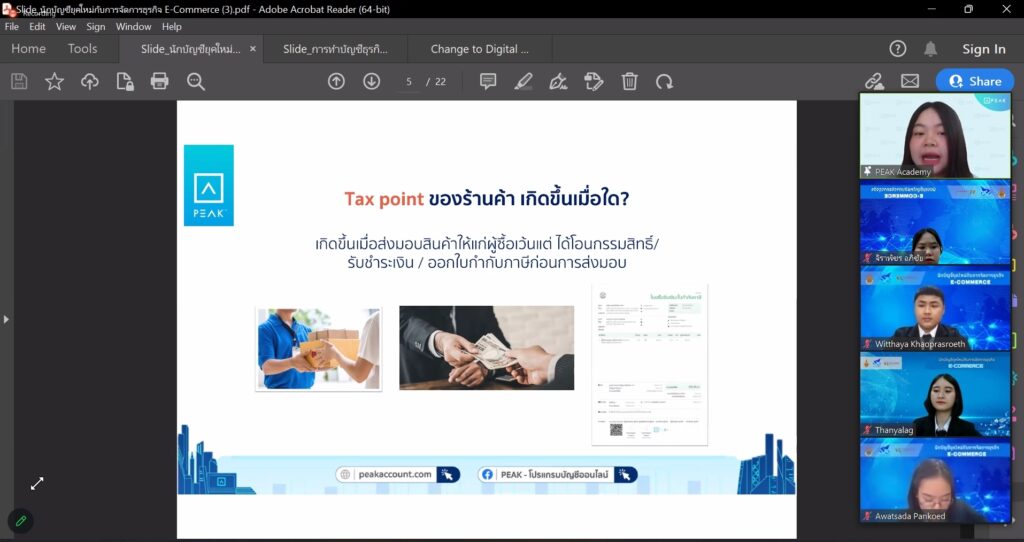Add a comment with speech bubble icon

click(488, 82)
